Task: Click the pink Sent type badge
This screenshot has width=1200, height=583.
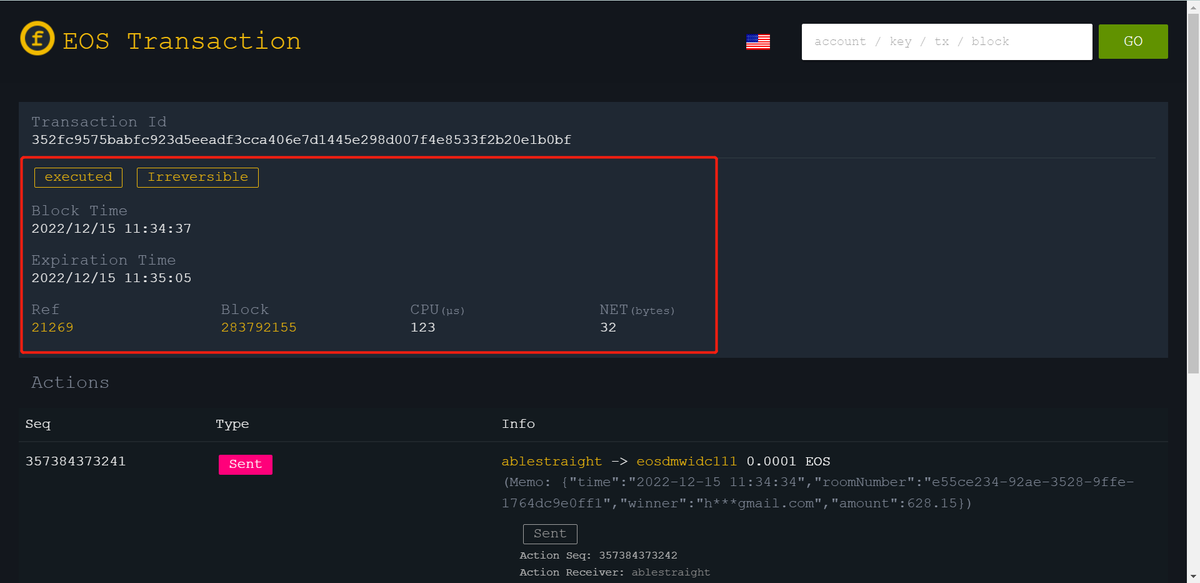Action: click(245, 464)
